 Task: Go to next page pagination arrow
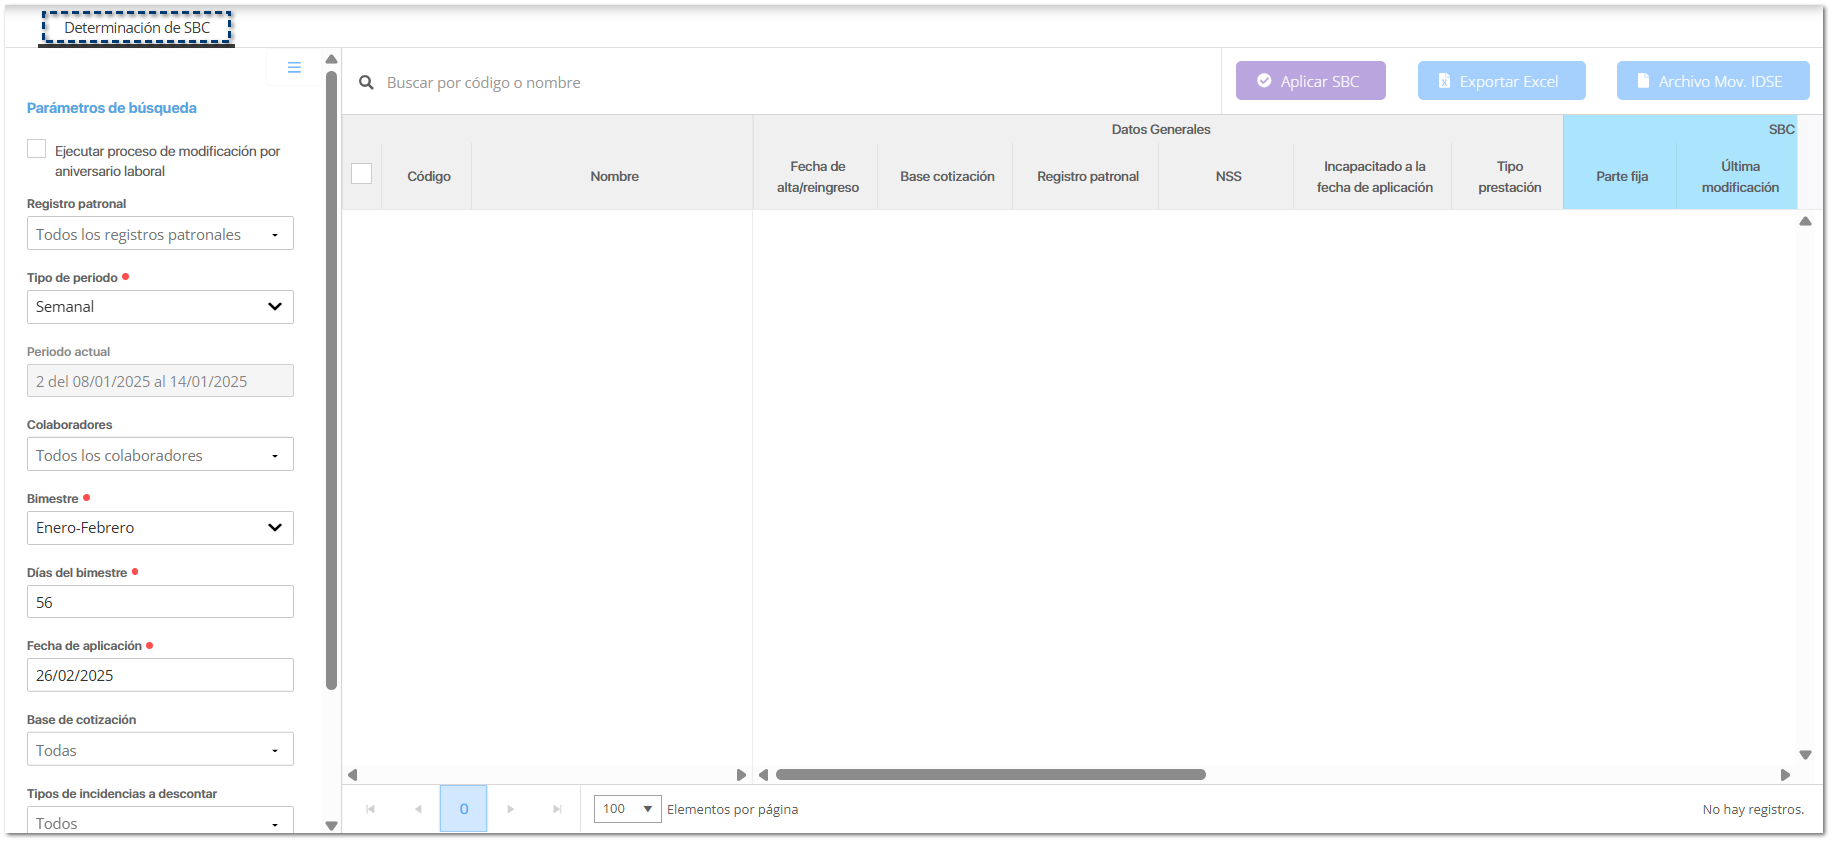tap(510, 809)
